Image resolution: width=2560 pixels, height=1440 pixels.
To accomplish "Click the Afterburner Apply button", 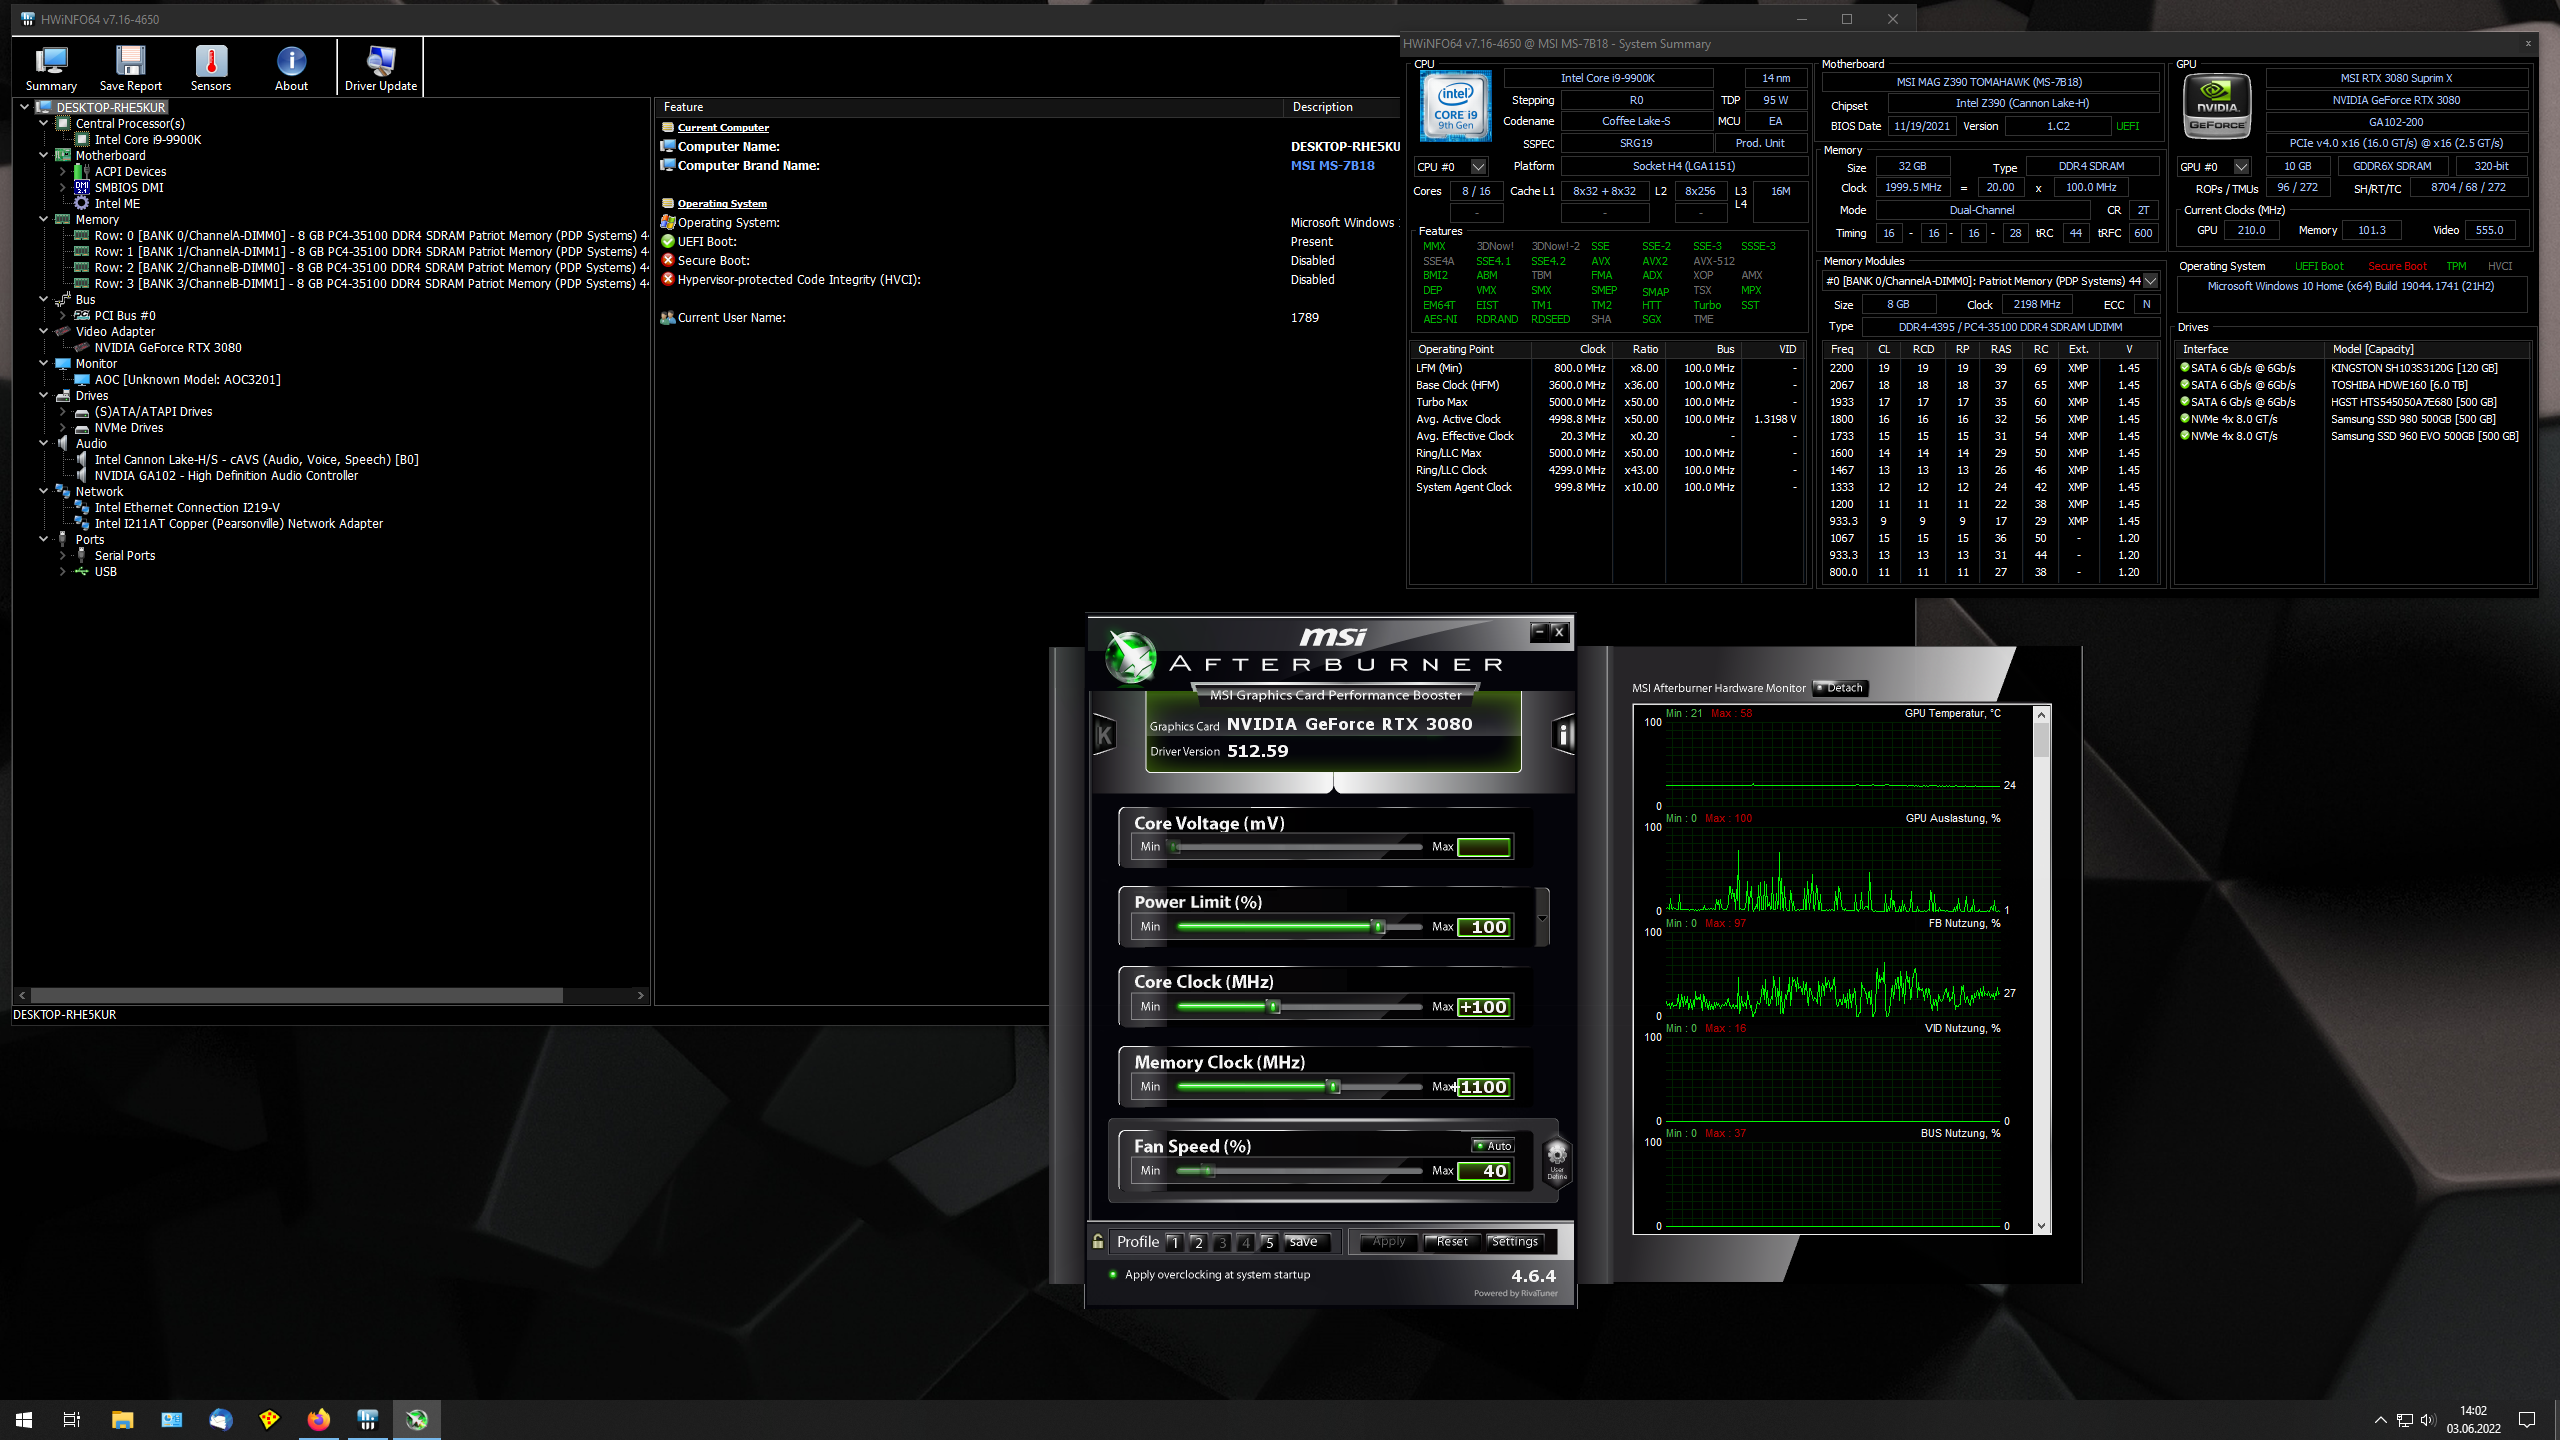I will point(1388,1242).
